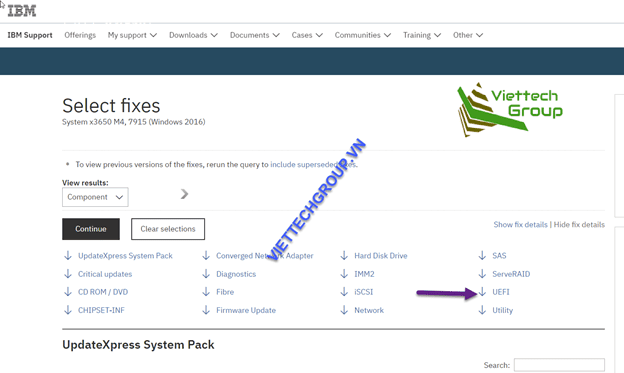
Task: Open the Communities dropdown menu
Action: 363,35
